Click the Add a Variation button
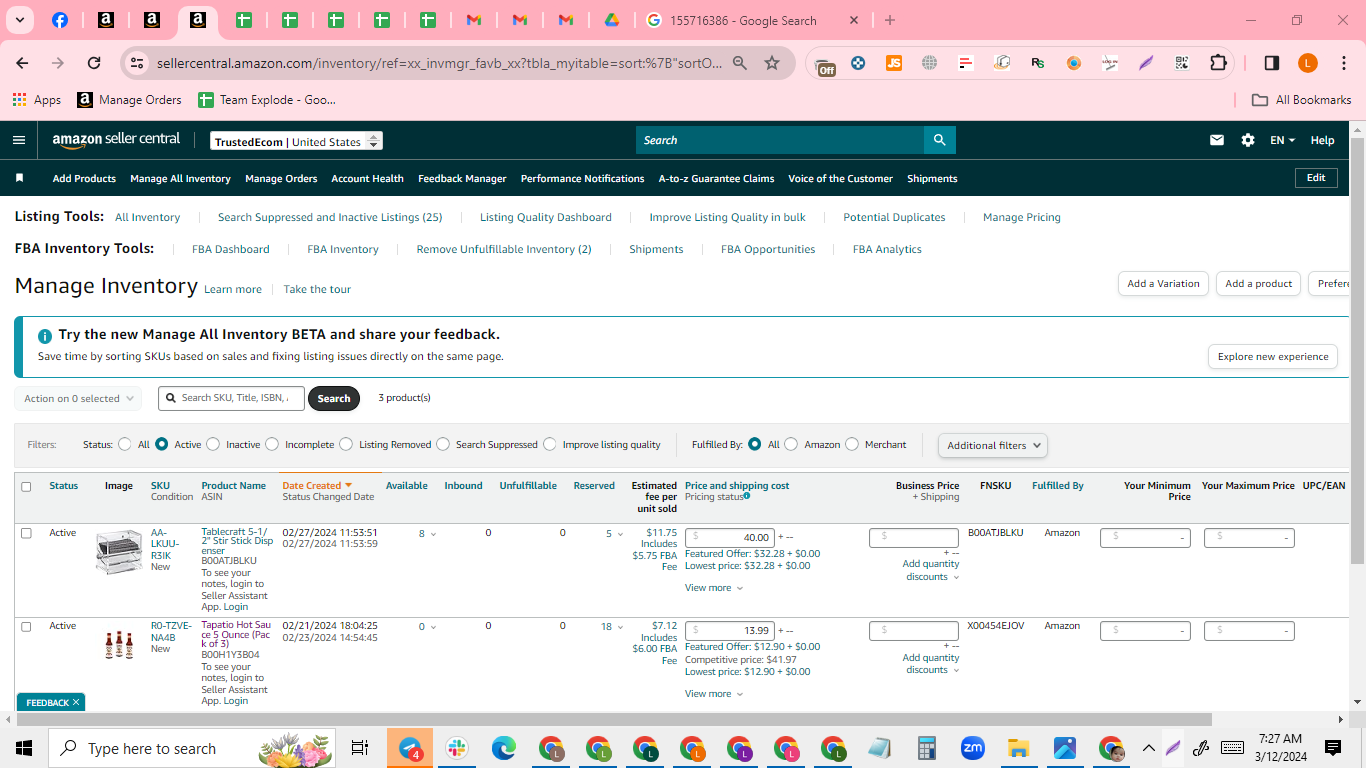1366x768 pixels. (1163, 284)
